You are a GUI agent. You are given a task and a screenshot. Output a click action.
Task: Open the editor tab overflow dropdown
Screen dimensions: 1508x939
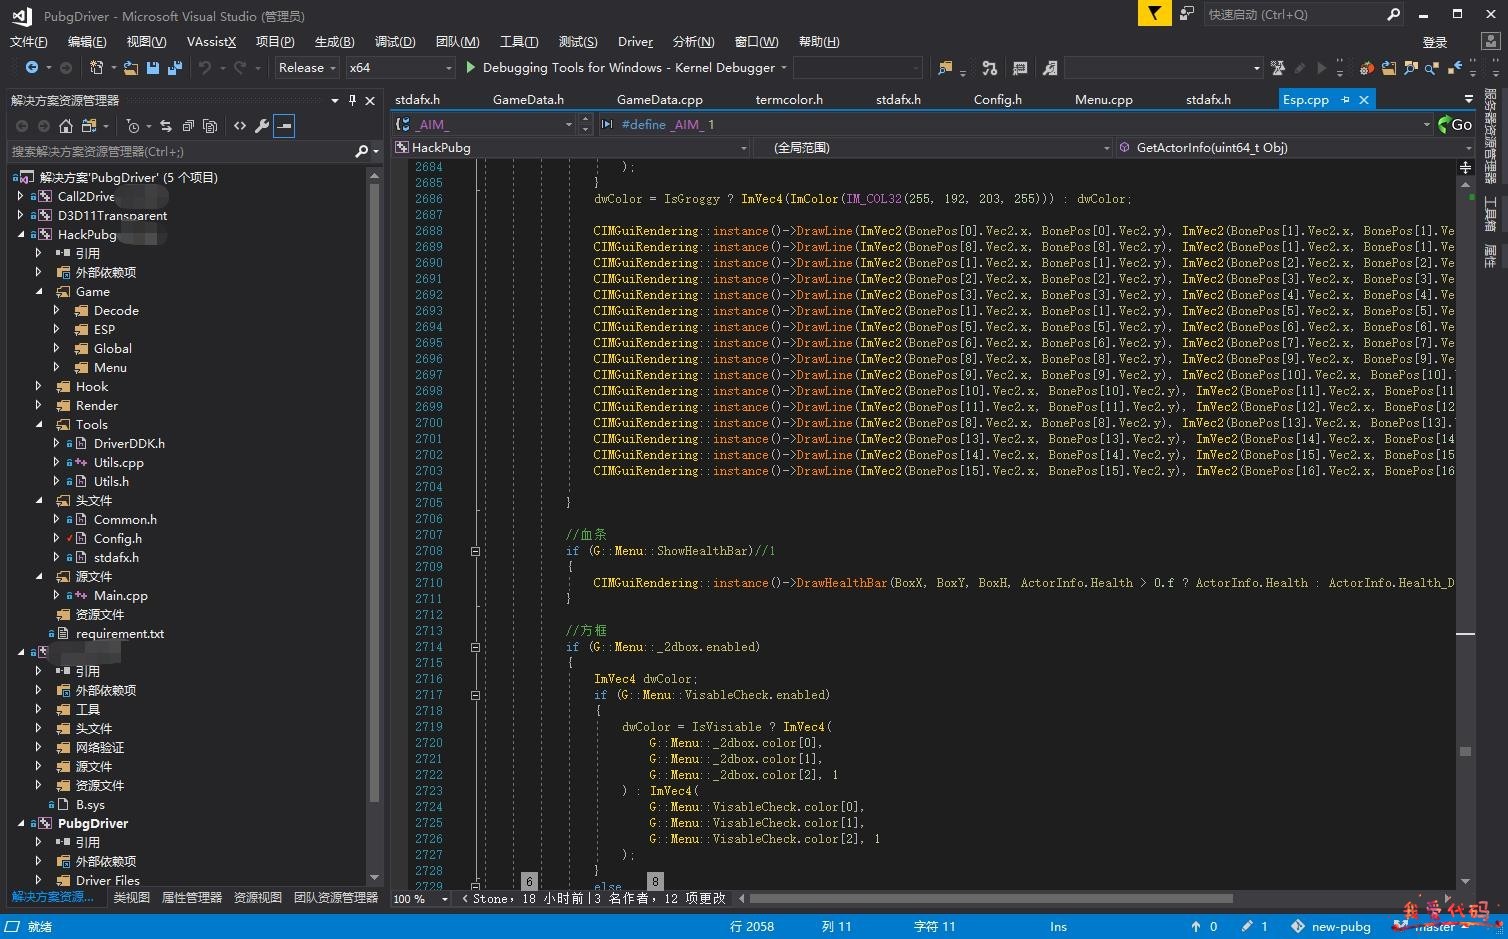[x=1469, y=99]
